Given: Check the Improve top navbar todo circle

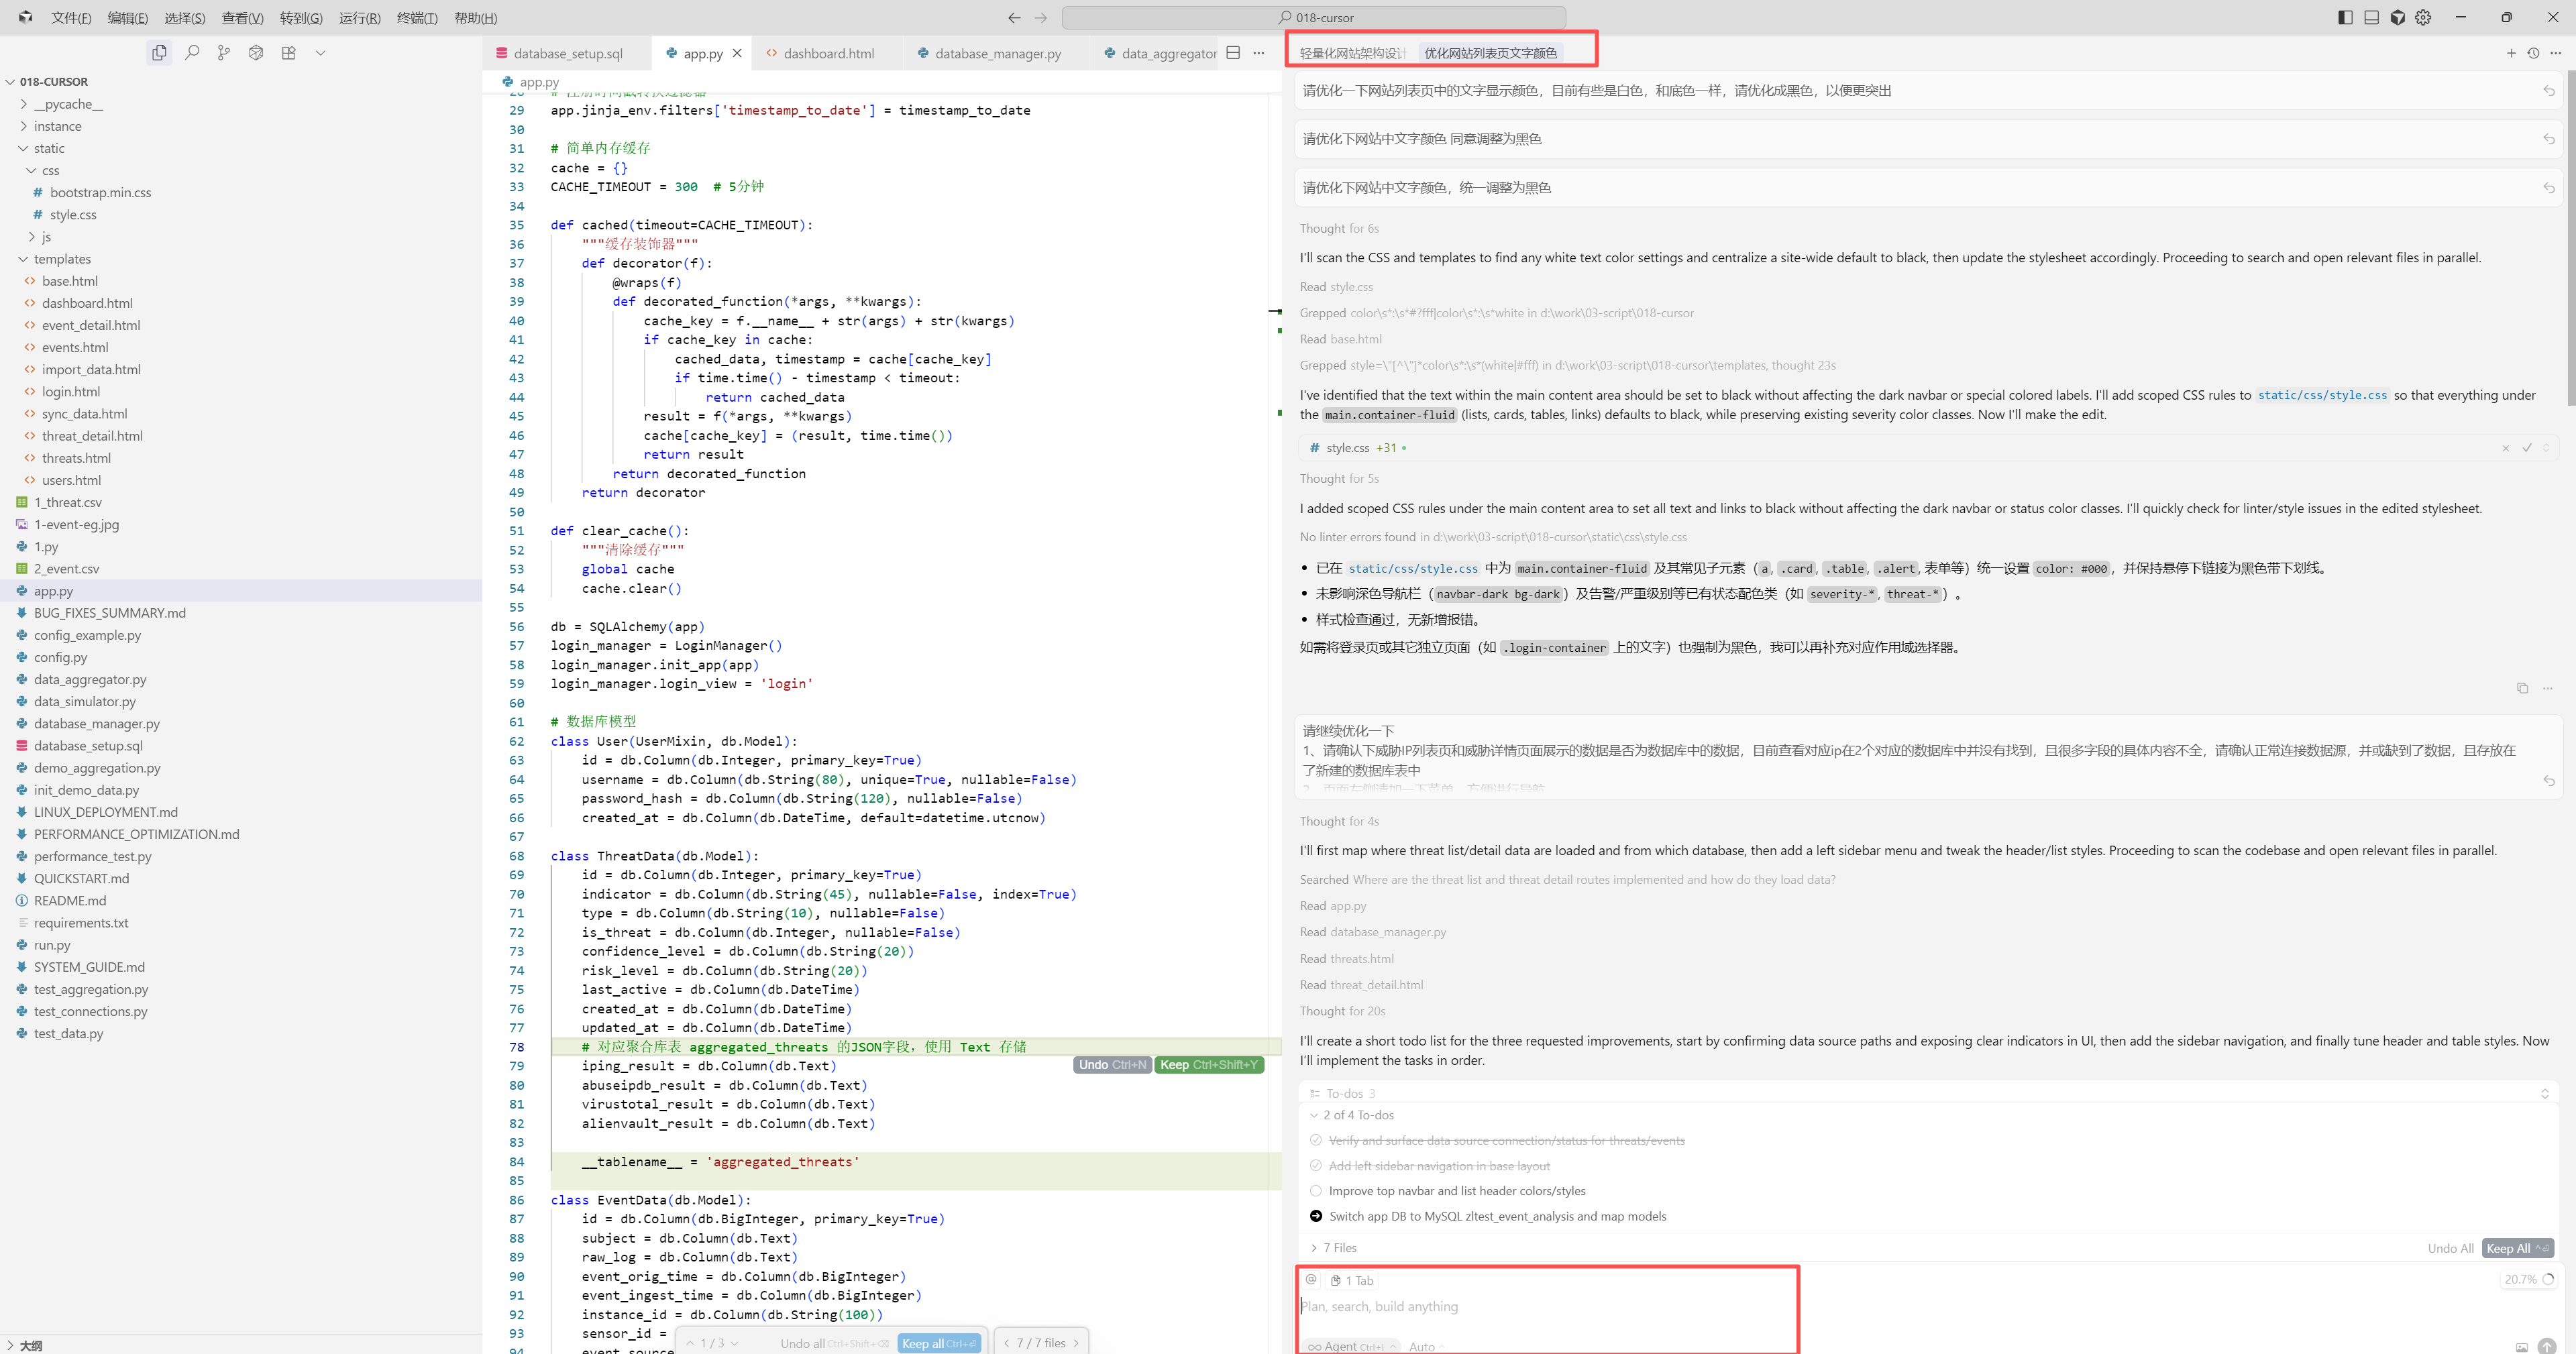Looking at the screenshot, I should tap(1316, 1191).
